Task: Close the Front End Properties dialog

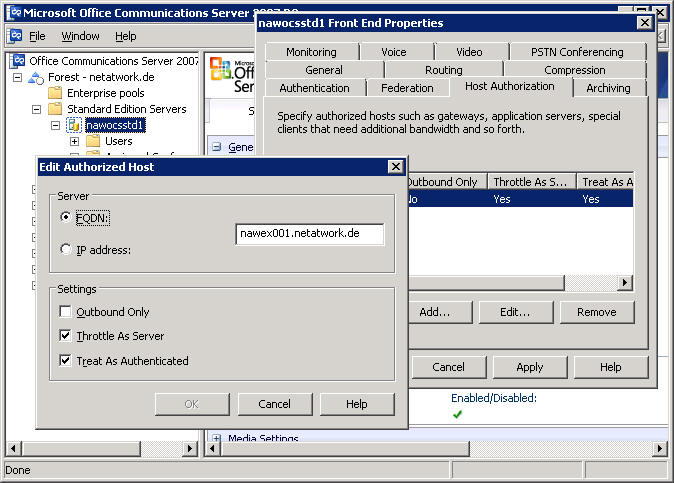Action: [645, 22]
